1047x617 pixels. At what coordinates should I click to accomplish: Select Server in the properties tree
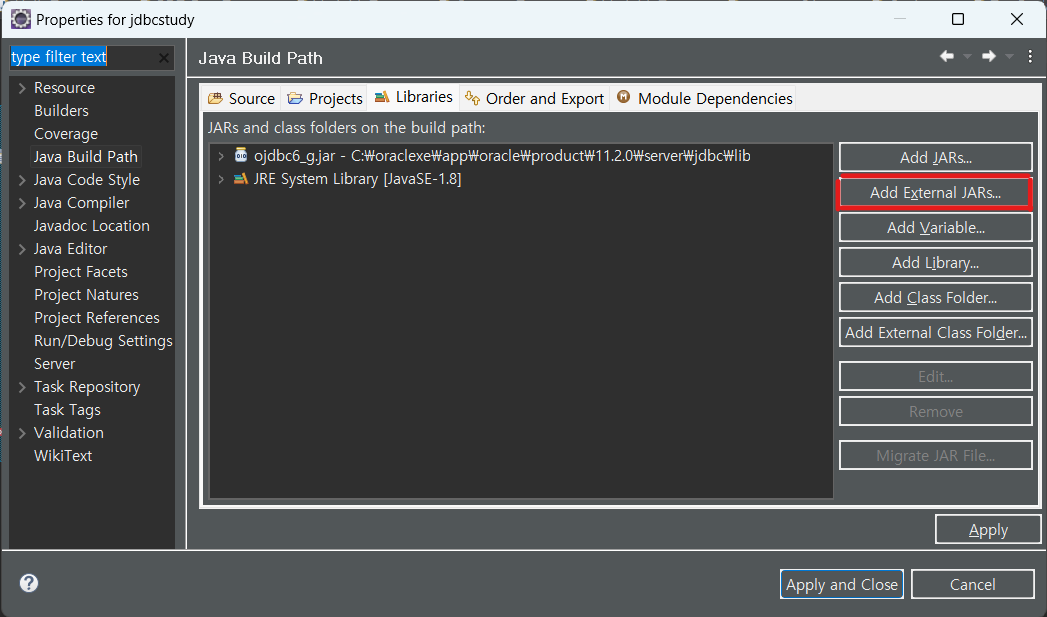55,364
